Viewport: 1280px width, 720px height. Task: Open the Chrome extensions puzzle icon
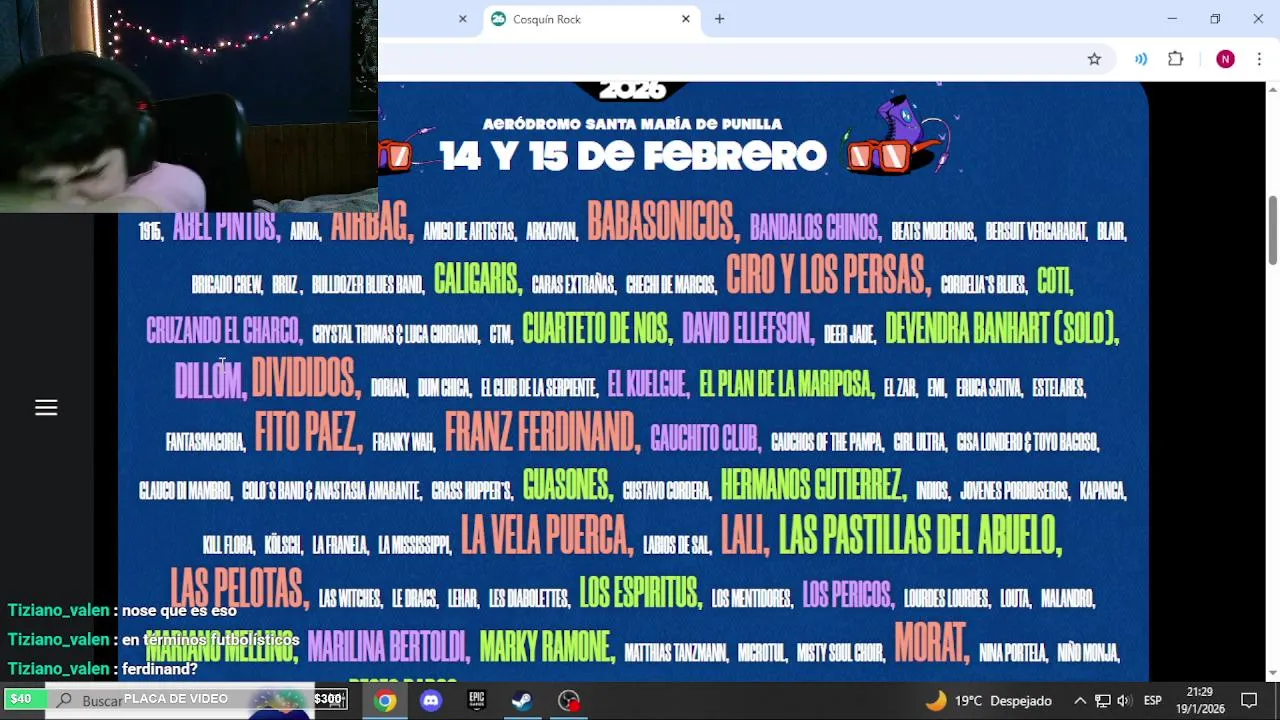(x=1176, y=59)
